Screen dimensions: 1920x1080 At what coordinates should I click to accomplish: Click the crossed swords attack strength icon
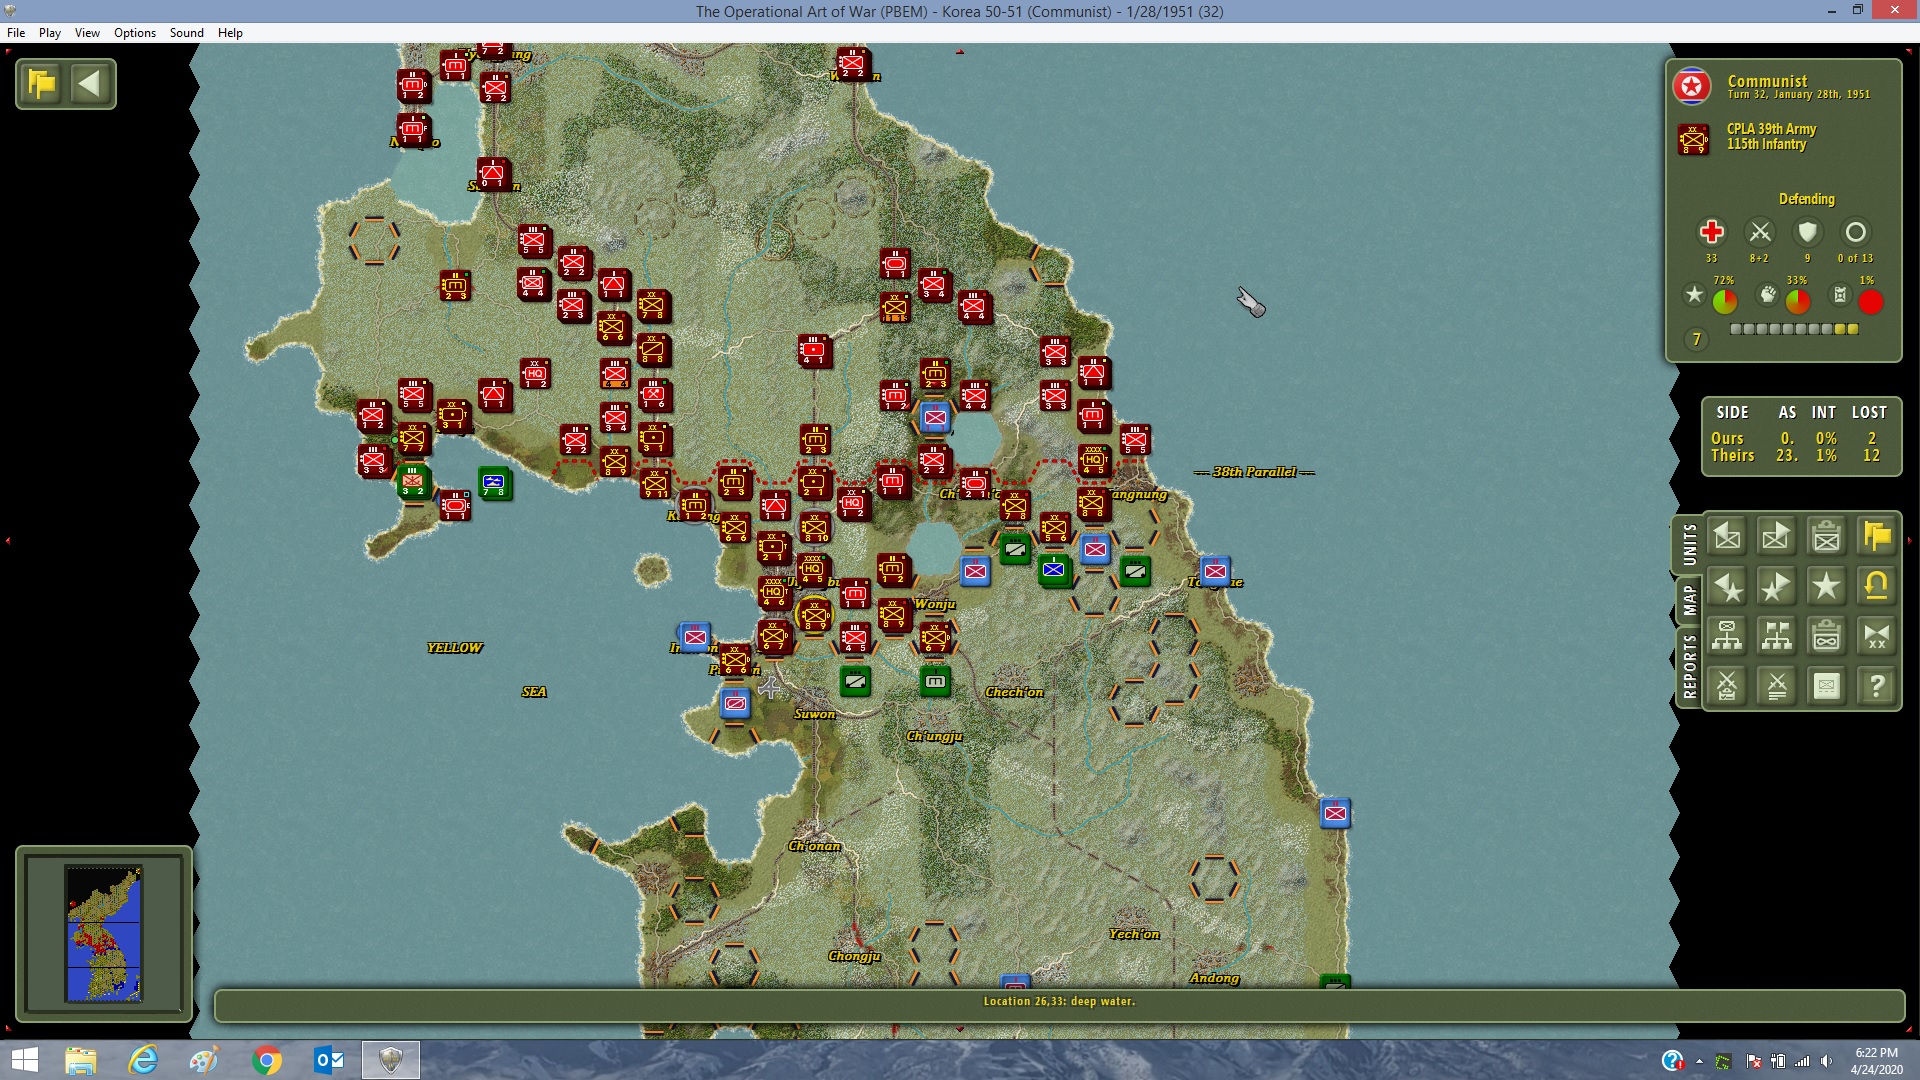1760,232
